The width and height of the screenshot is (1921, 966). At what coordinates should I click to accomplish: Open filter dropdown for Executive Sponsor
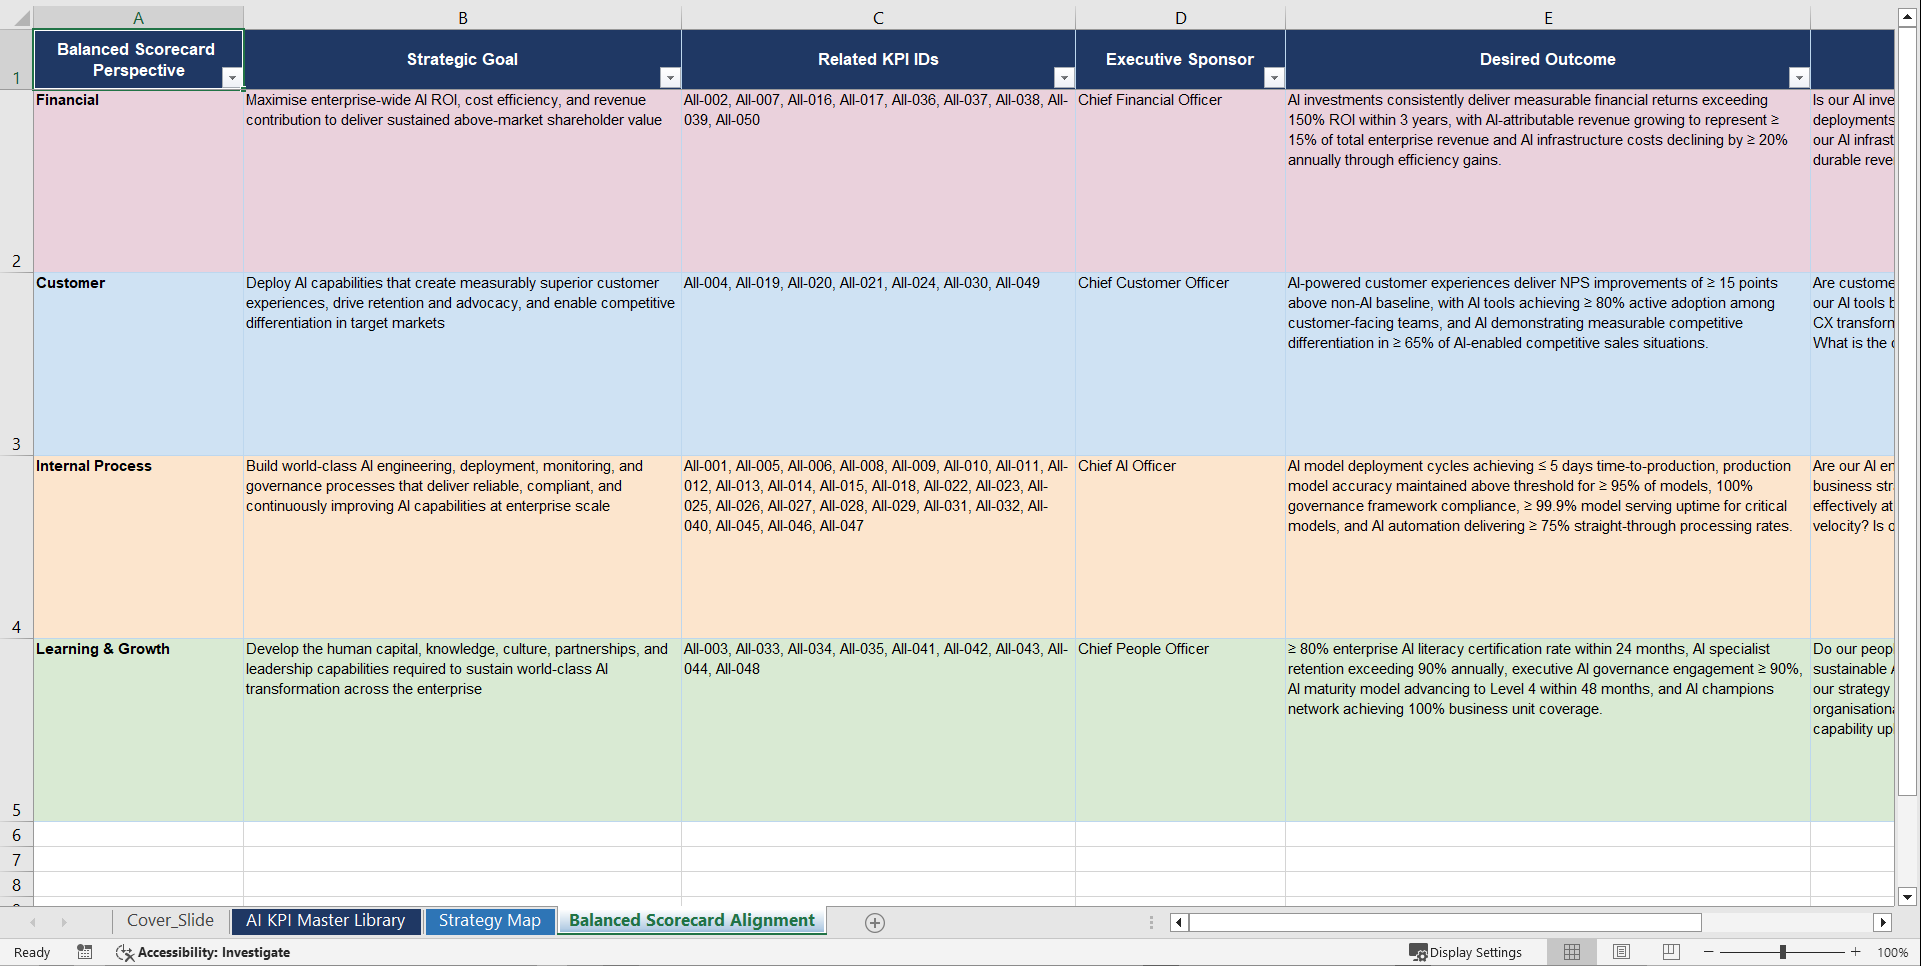(1274, 78)
